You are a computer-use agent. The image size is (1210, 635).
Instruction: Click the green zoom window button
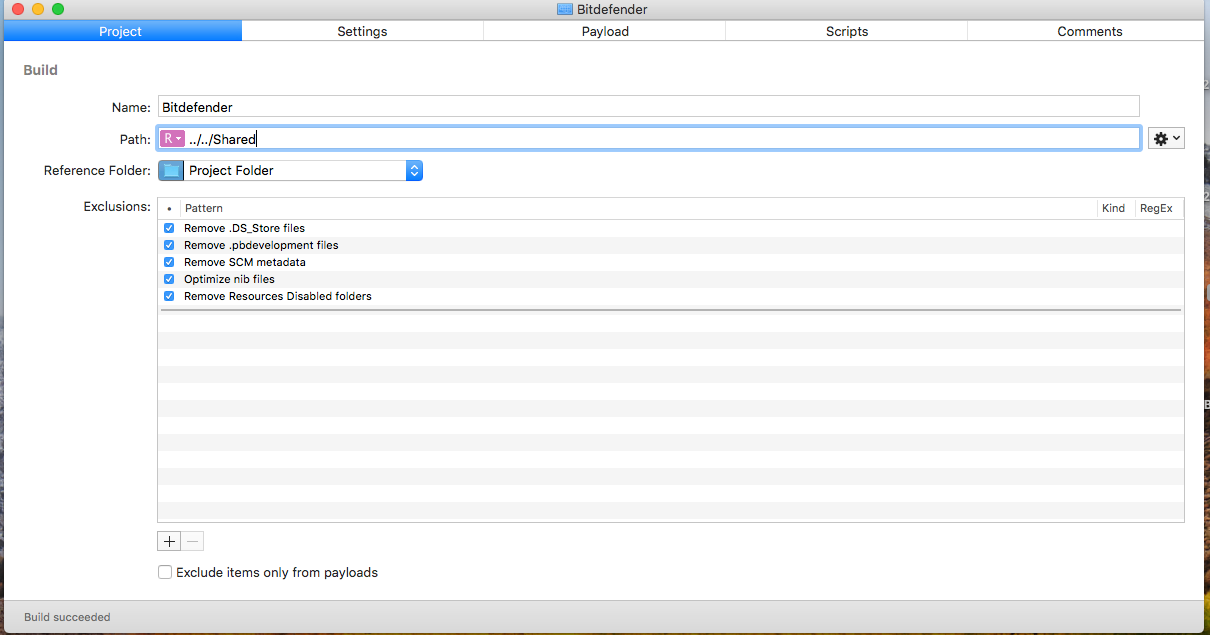pyautogui.click(x=58, y=9)
